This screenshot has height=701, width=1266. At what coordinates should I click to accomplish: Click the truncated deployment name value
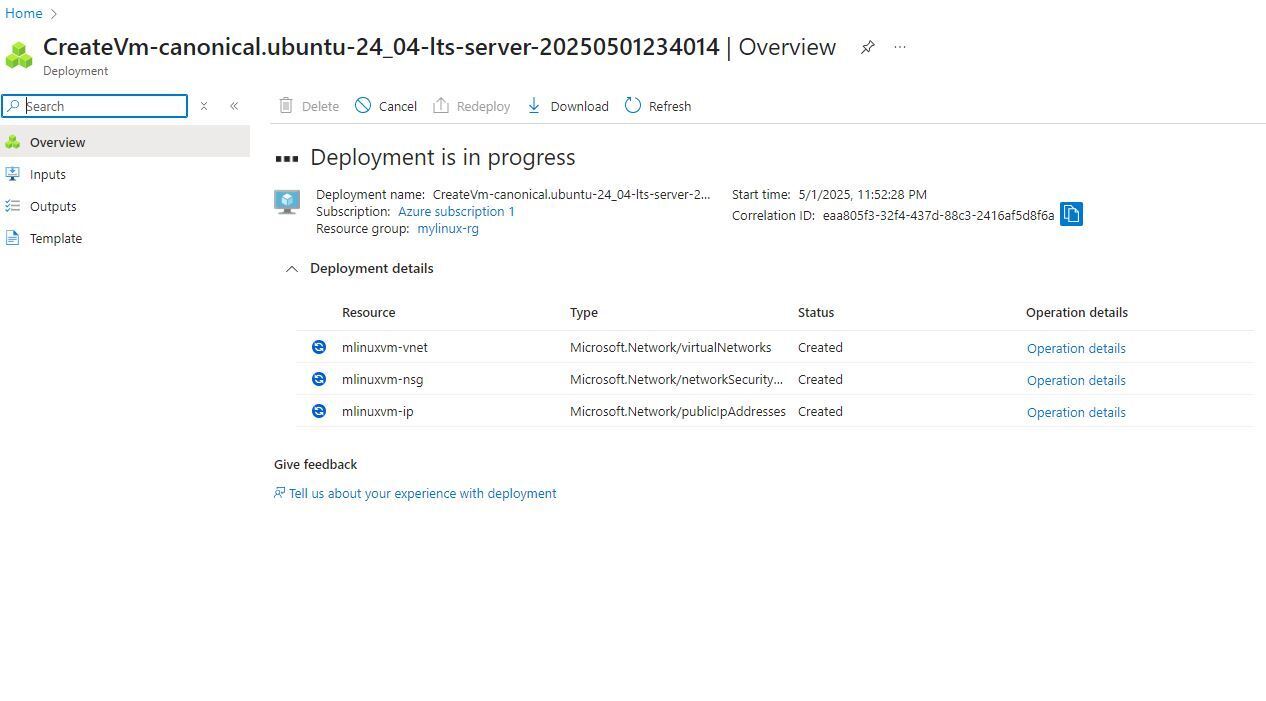click(571, 194)
